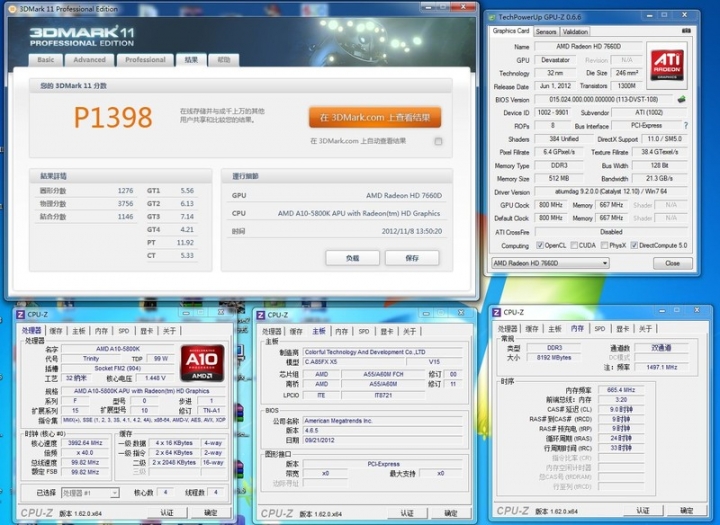Click the green BIOS save chip icon
The height and width of the screenshot is (525, 720).
click(x=681, y=99)
